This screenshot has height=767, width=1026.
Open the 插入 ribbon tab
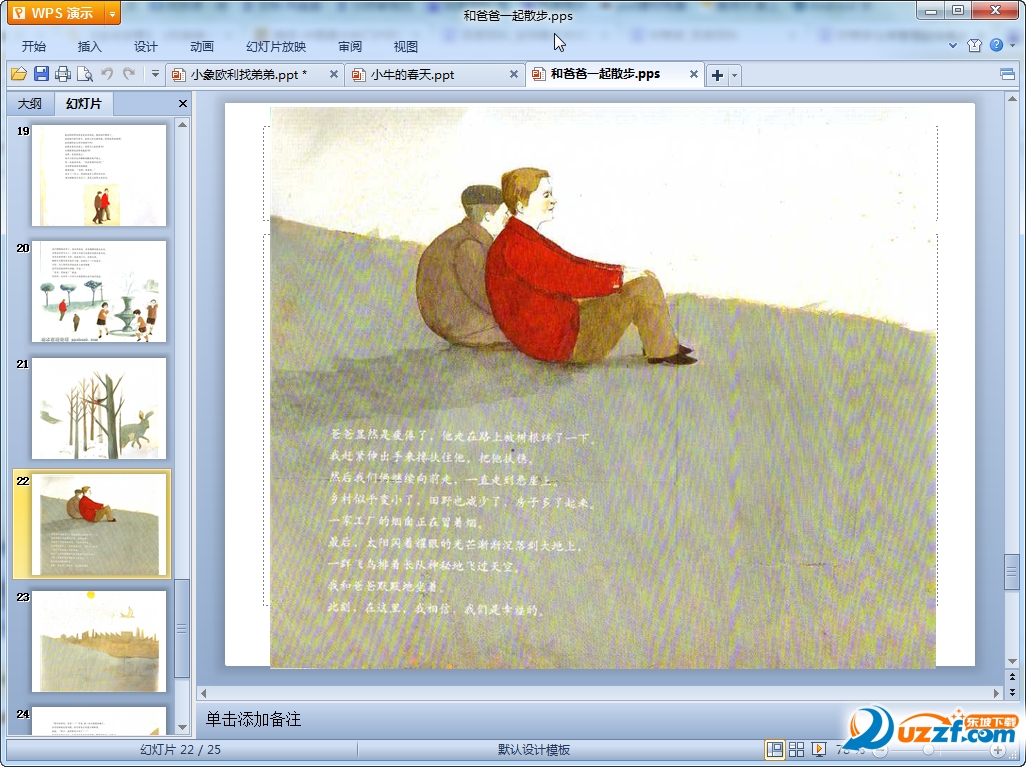(90, 46)
